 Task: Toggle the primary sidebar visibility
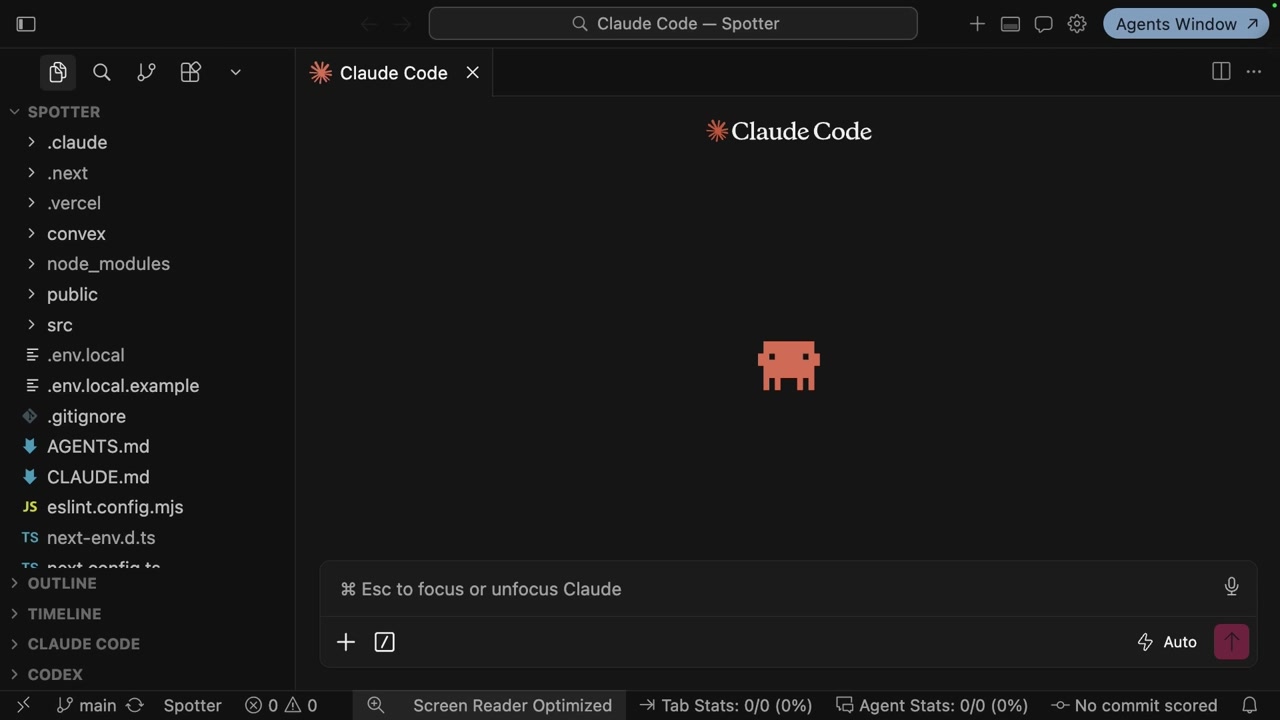[x=27, y=23]
